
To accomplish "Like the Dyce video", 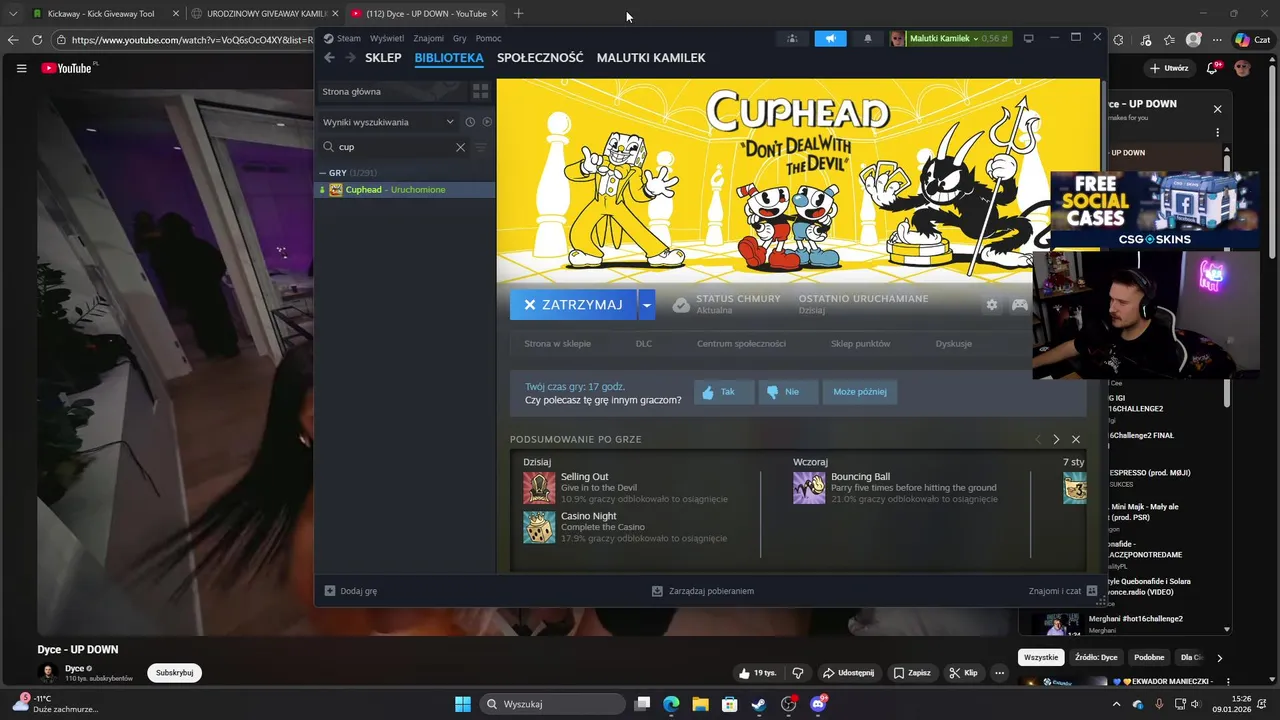I will pyautogui.click(x=758, y=673).
